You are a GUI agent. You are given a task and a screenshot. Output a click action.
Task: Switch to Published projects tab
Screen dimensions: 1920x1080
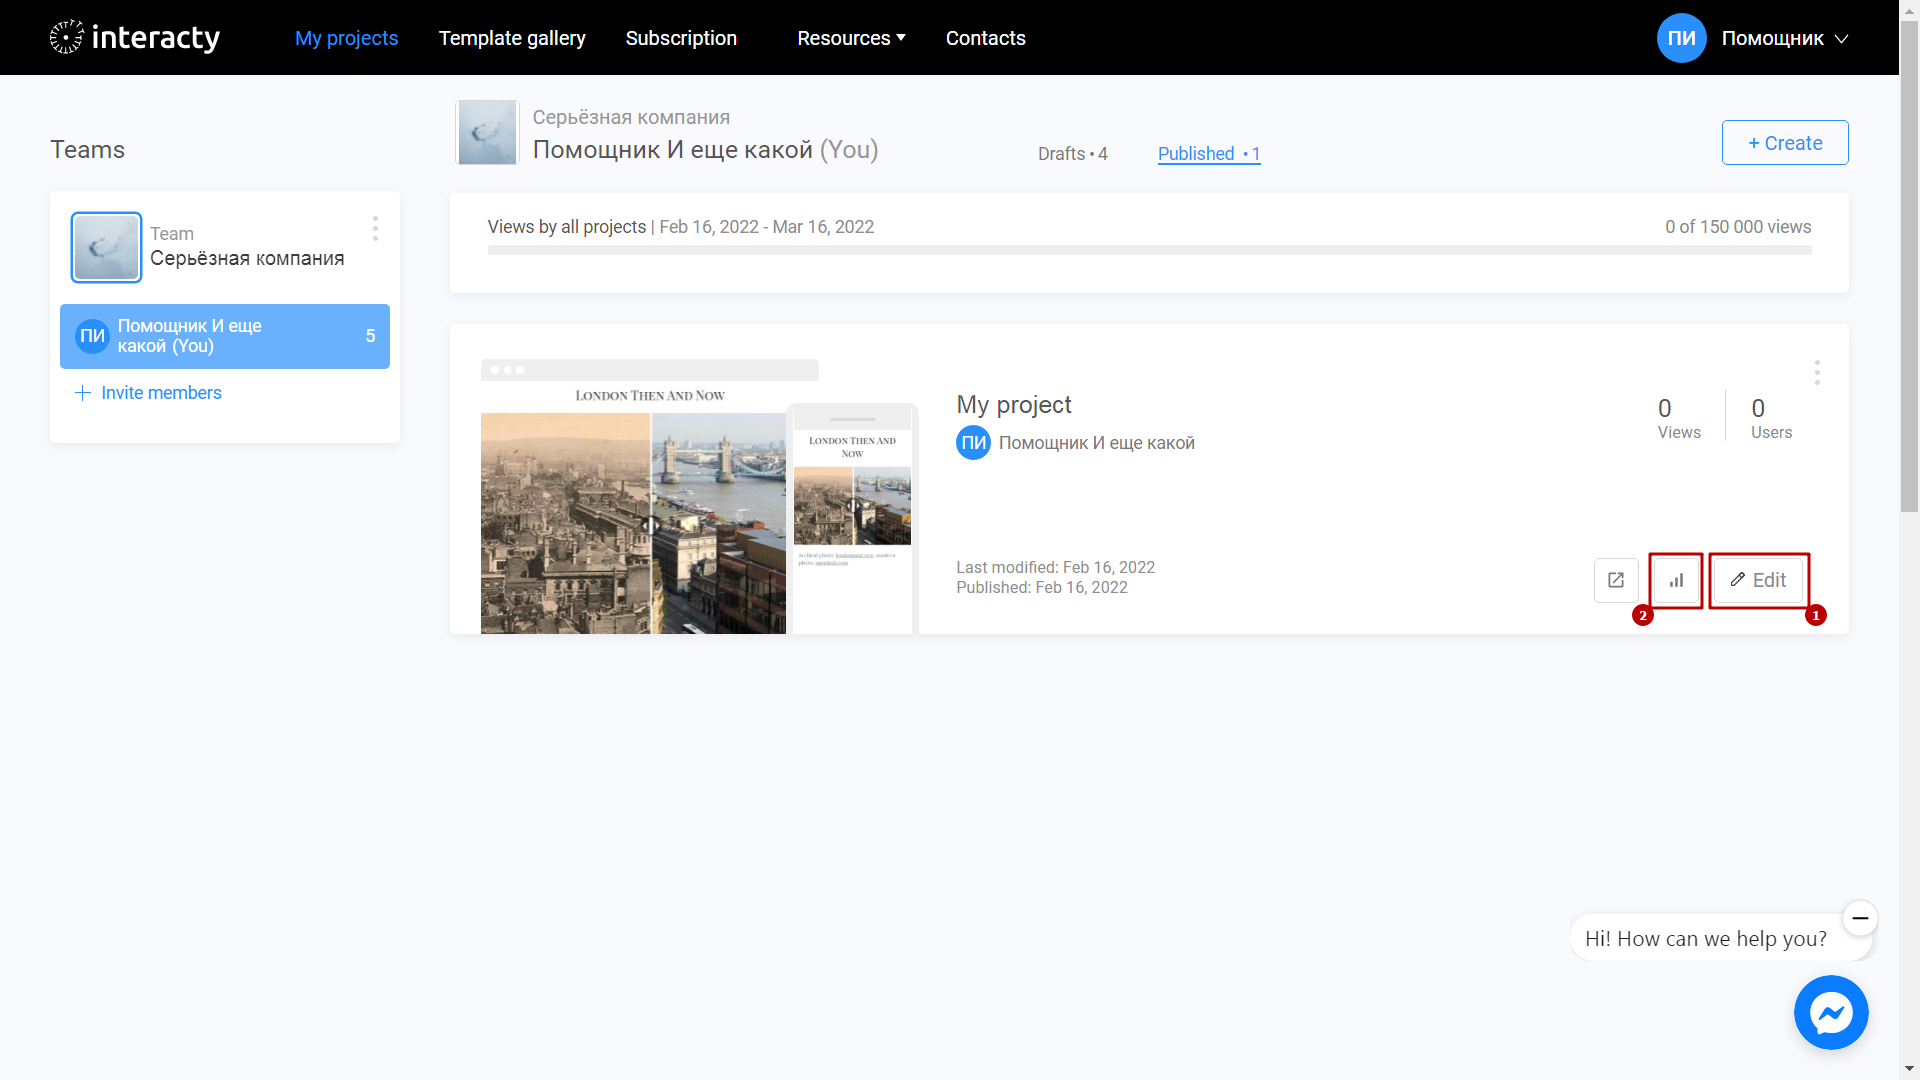point(1207,153)
